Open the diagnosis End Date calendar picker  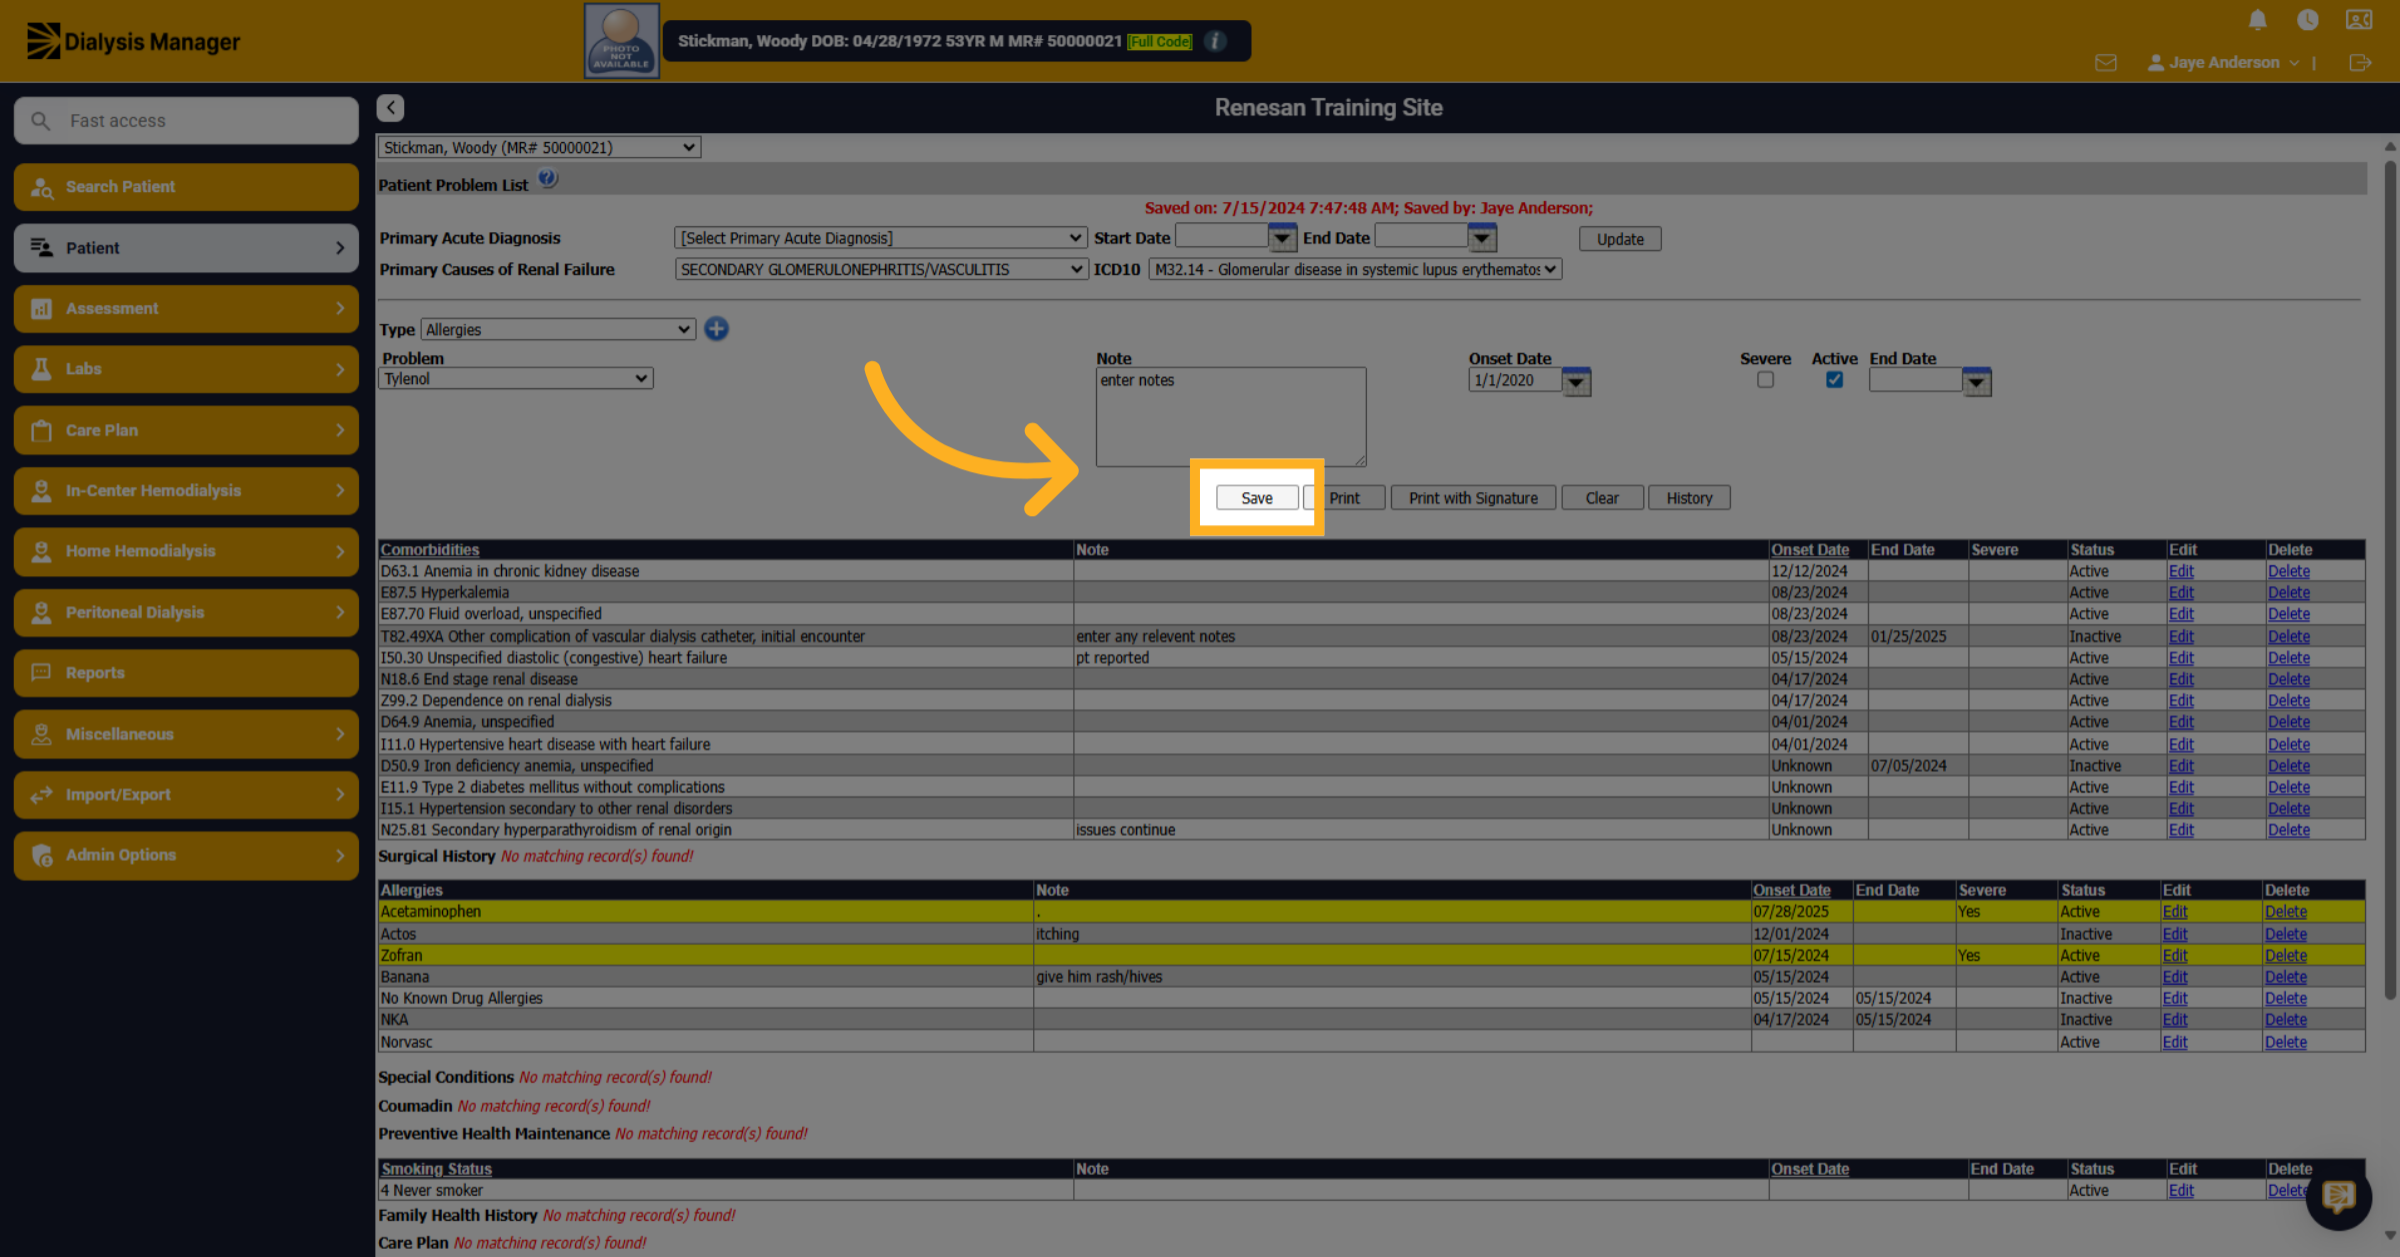click(x=1482, y=238)
